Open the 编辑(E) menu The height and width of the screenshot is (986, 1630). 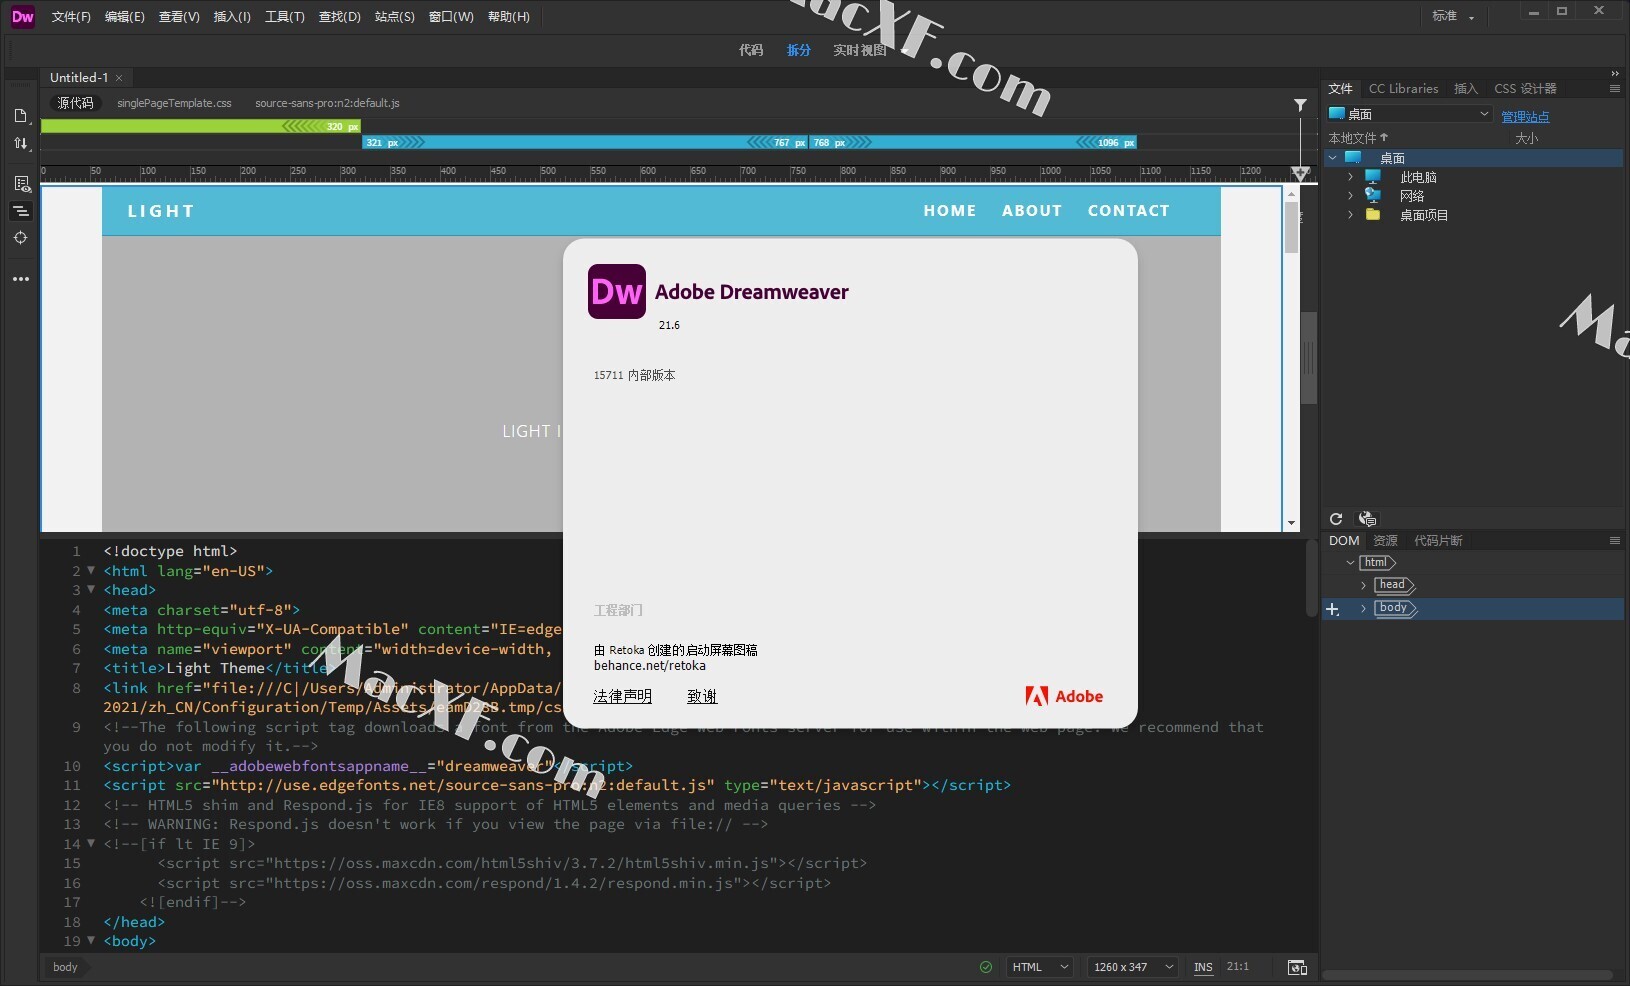124,17
